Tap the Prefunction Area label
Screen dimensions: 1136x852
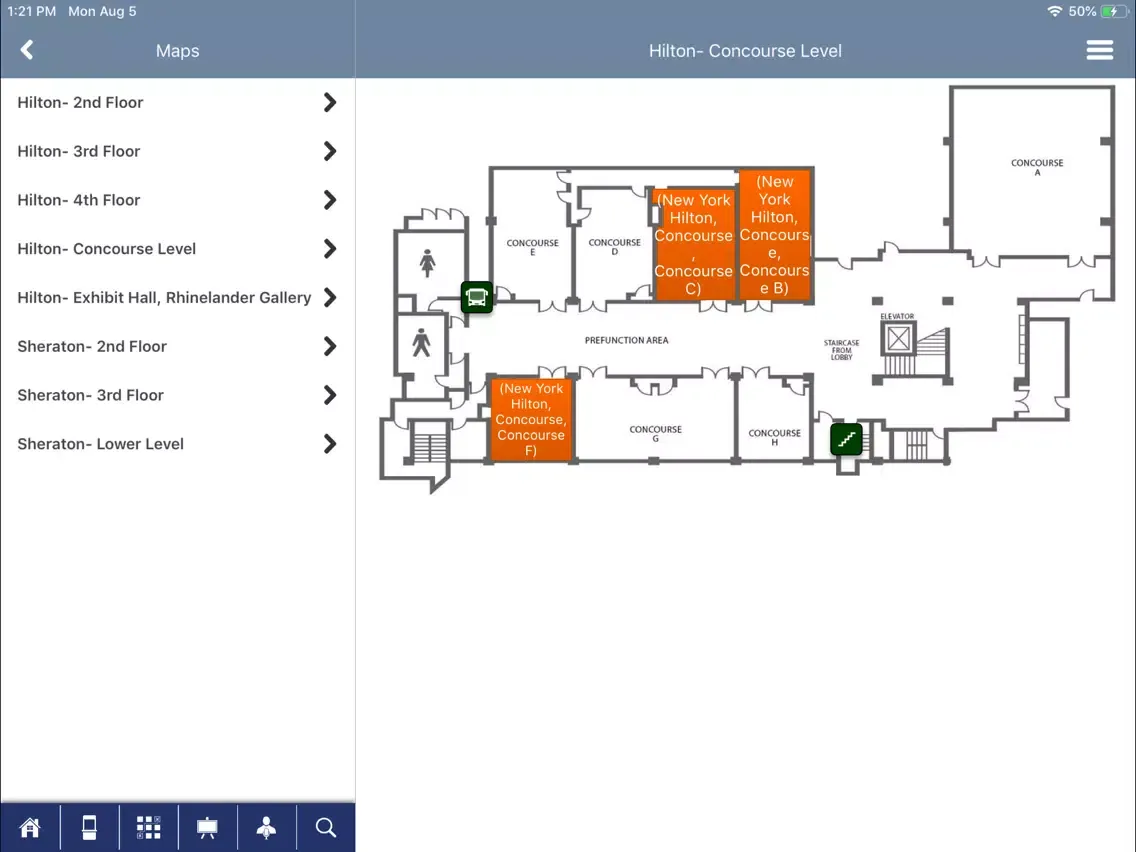pos(627,340)
